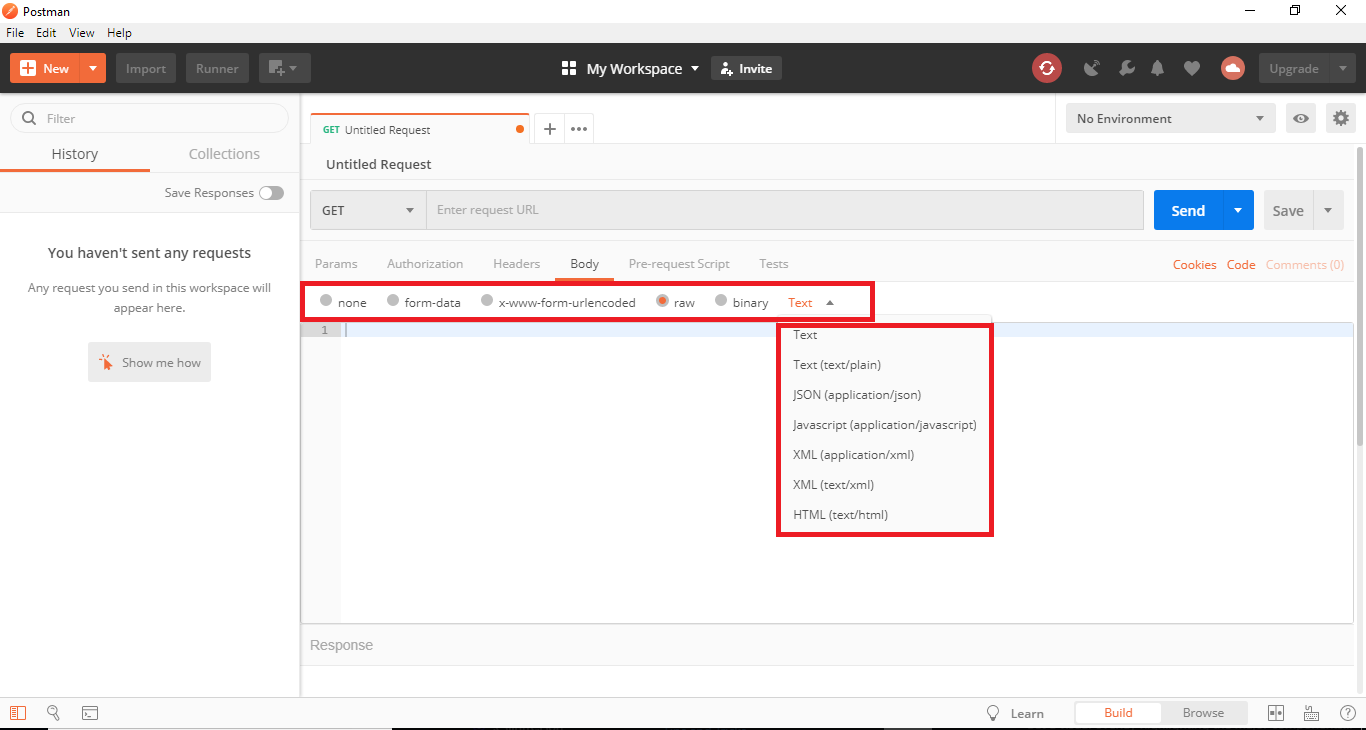Choose Text (text/plain) option
This screenshot has width=1366, height=730.
[x=837, y=365]
